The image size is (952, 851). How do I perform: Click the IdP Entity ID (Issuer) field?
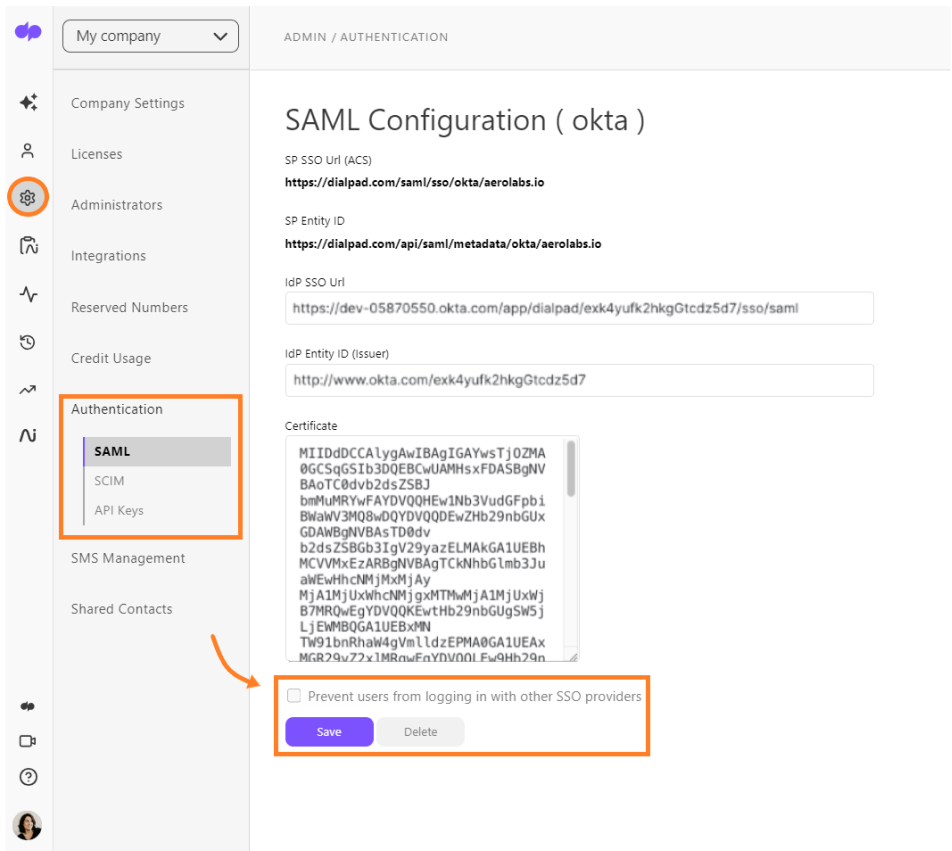coord(579,380)
